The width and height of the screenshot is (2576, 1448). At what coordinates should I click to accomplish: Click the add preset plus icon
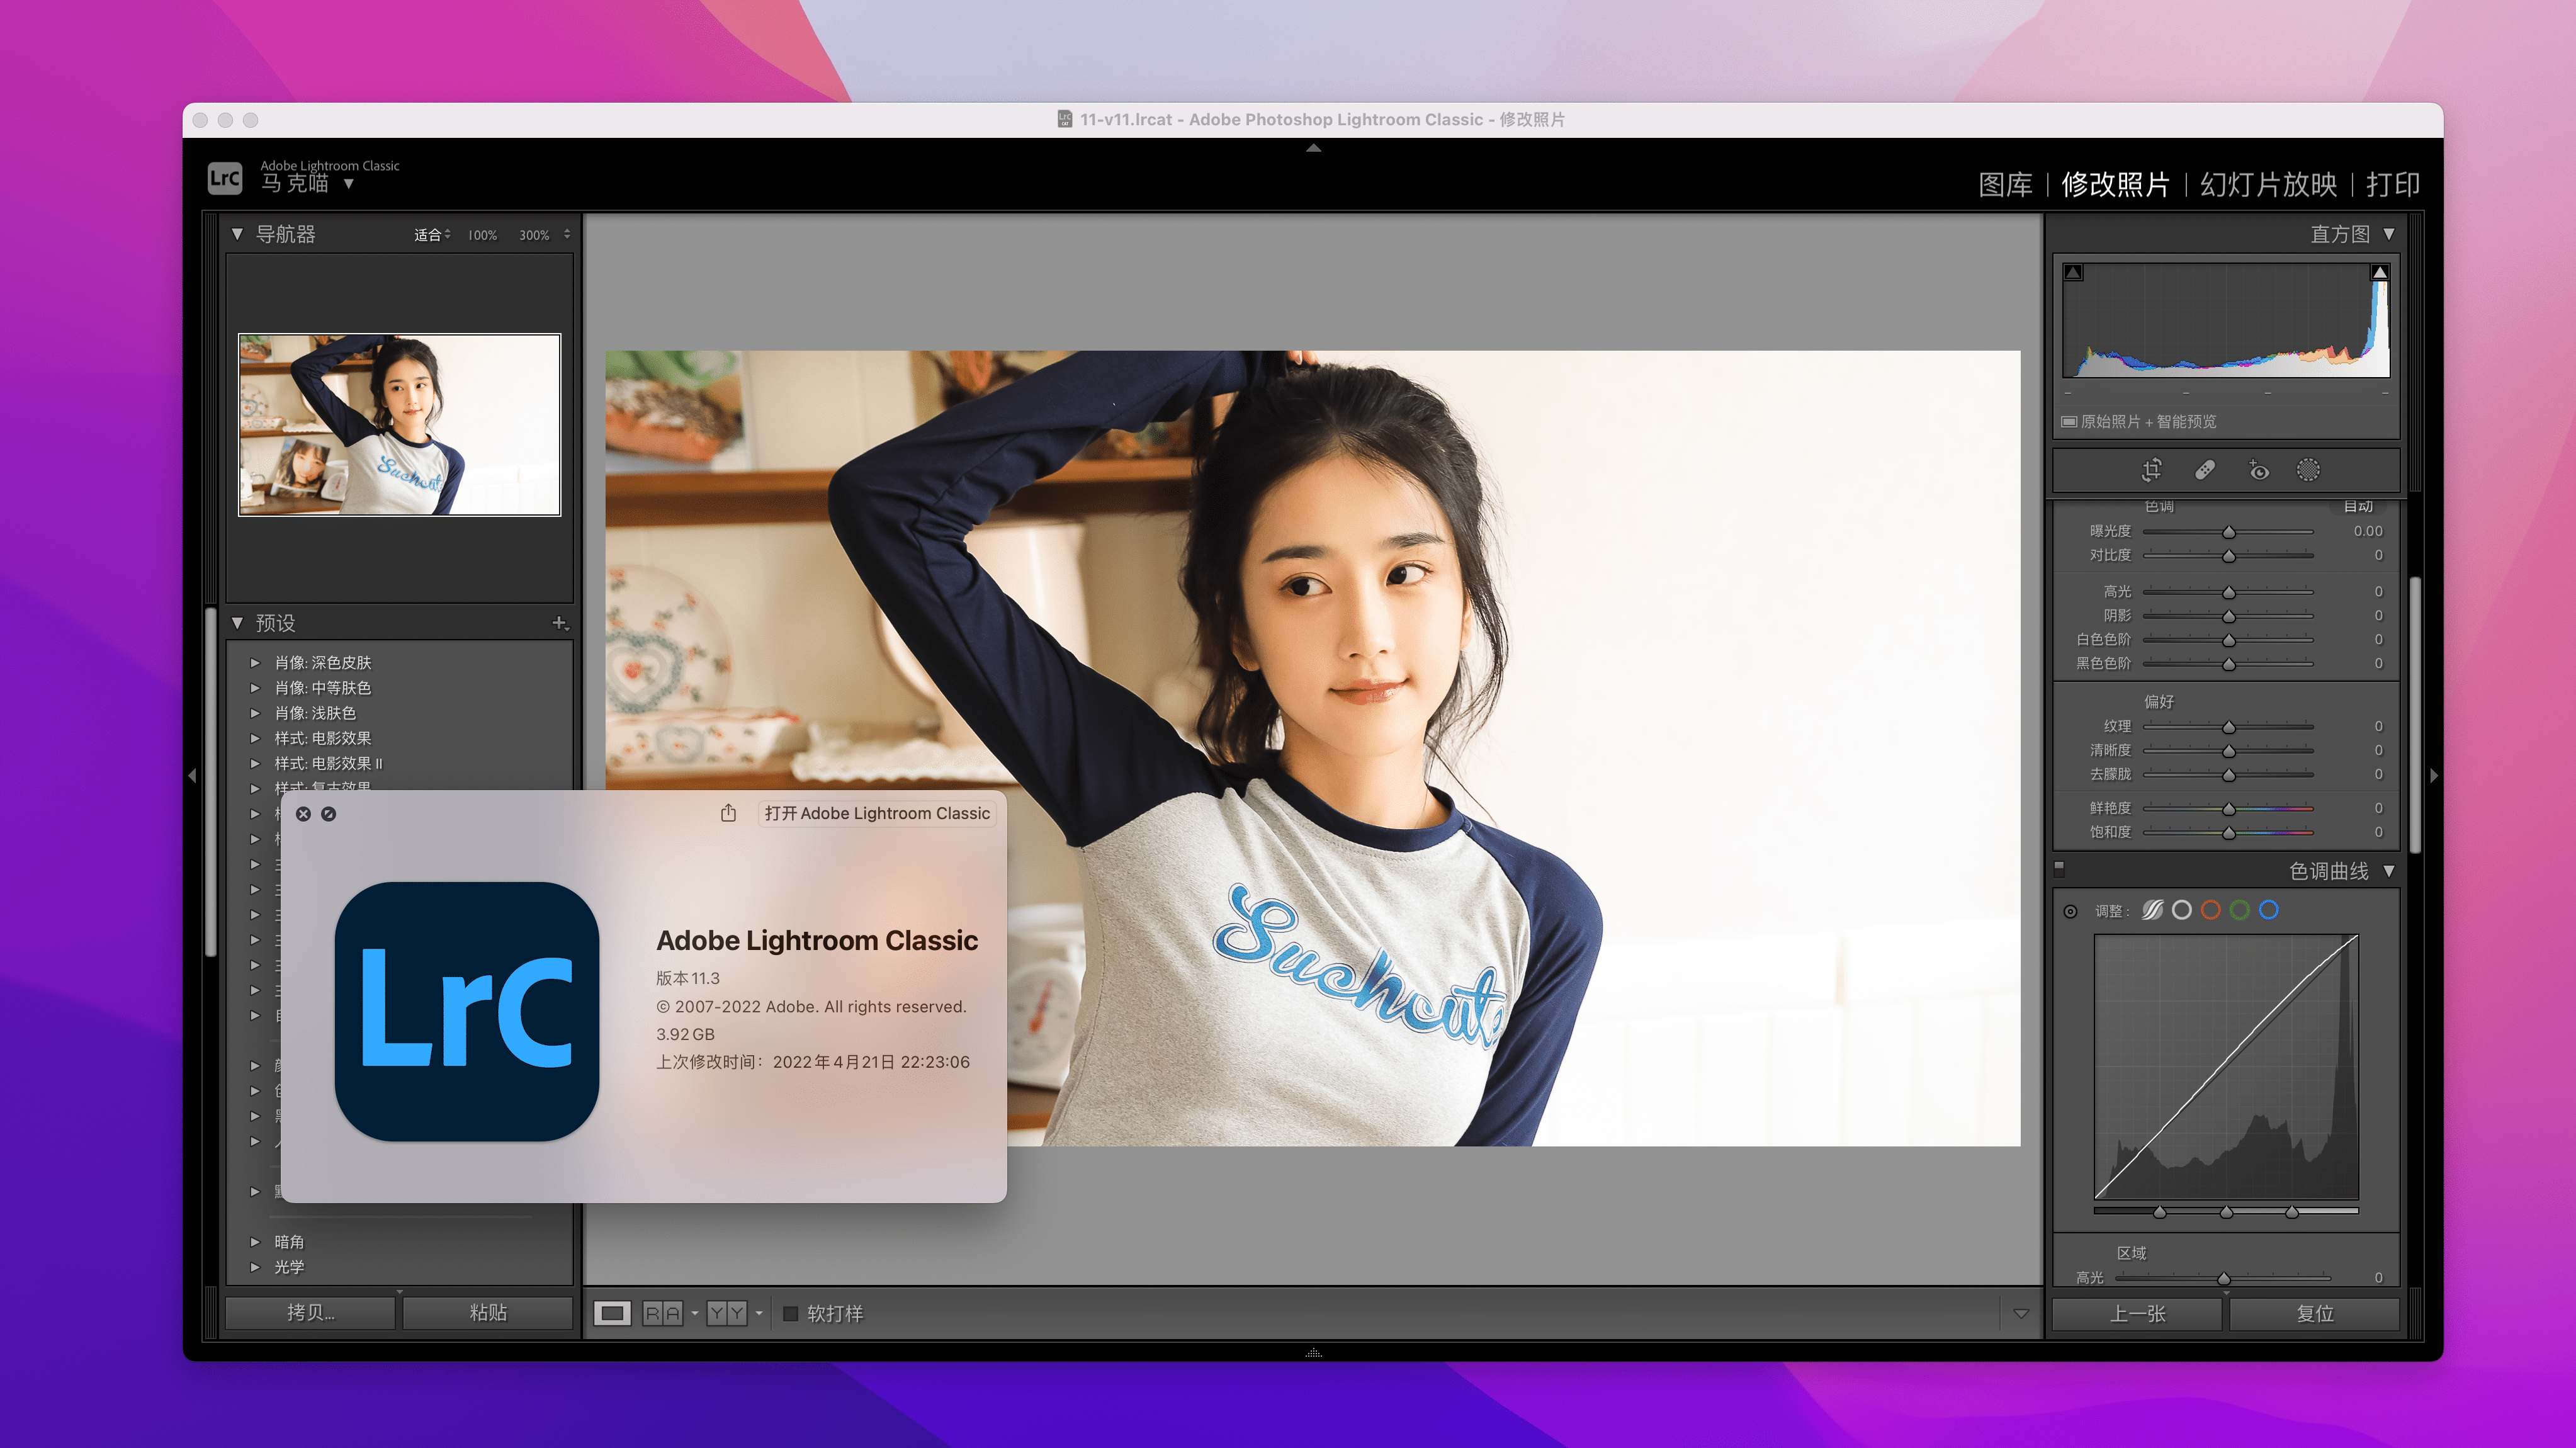(559, 623)
